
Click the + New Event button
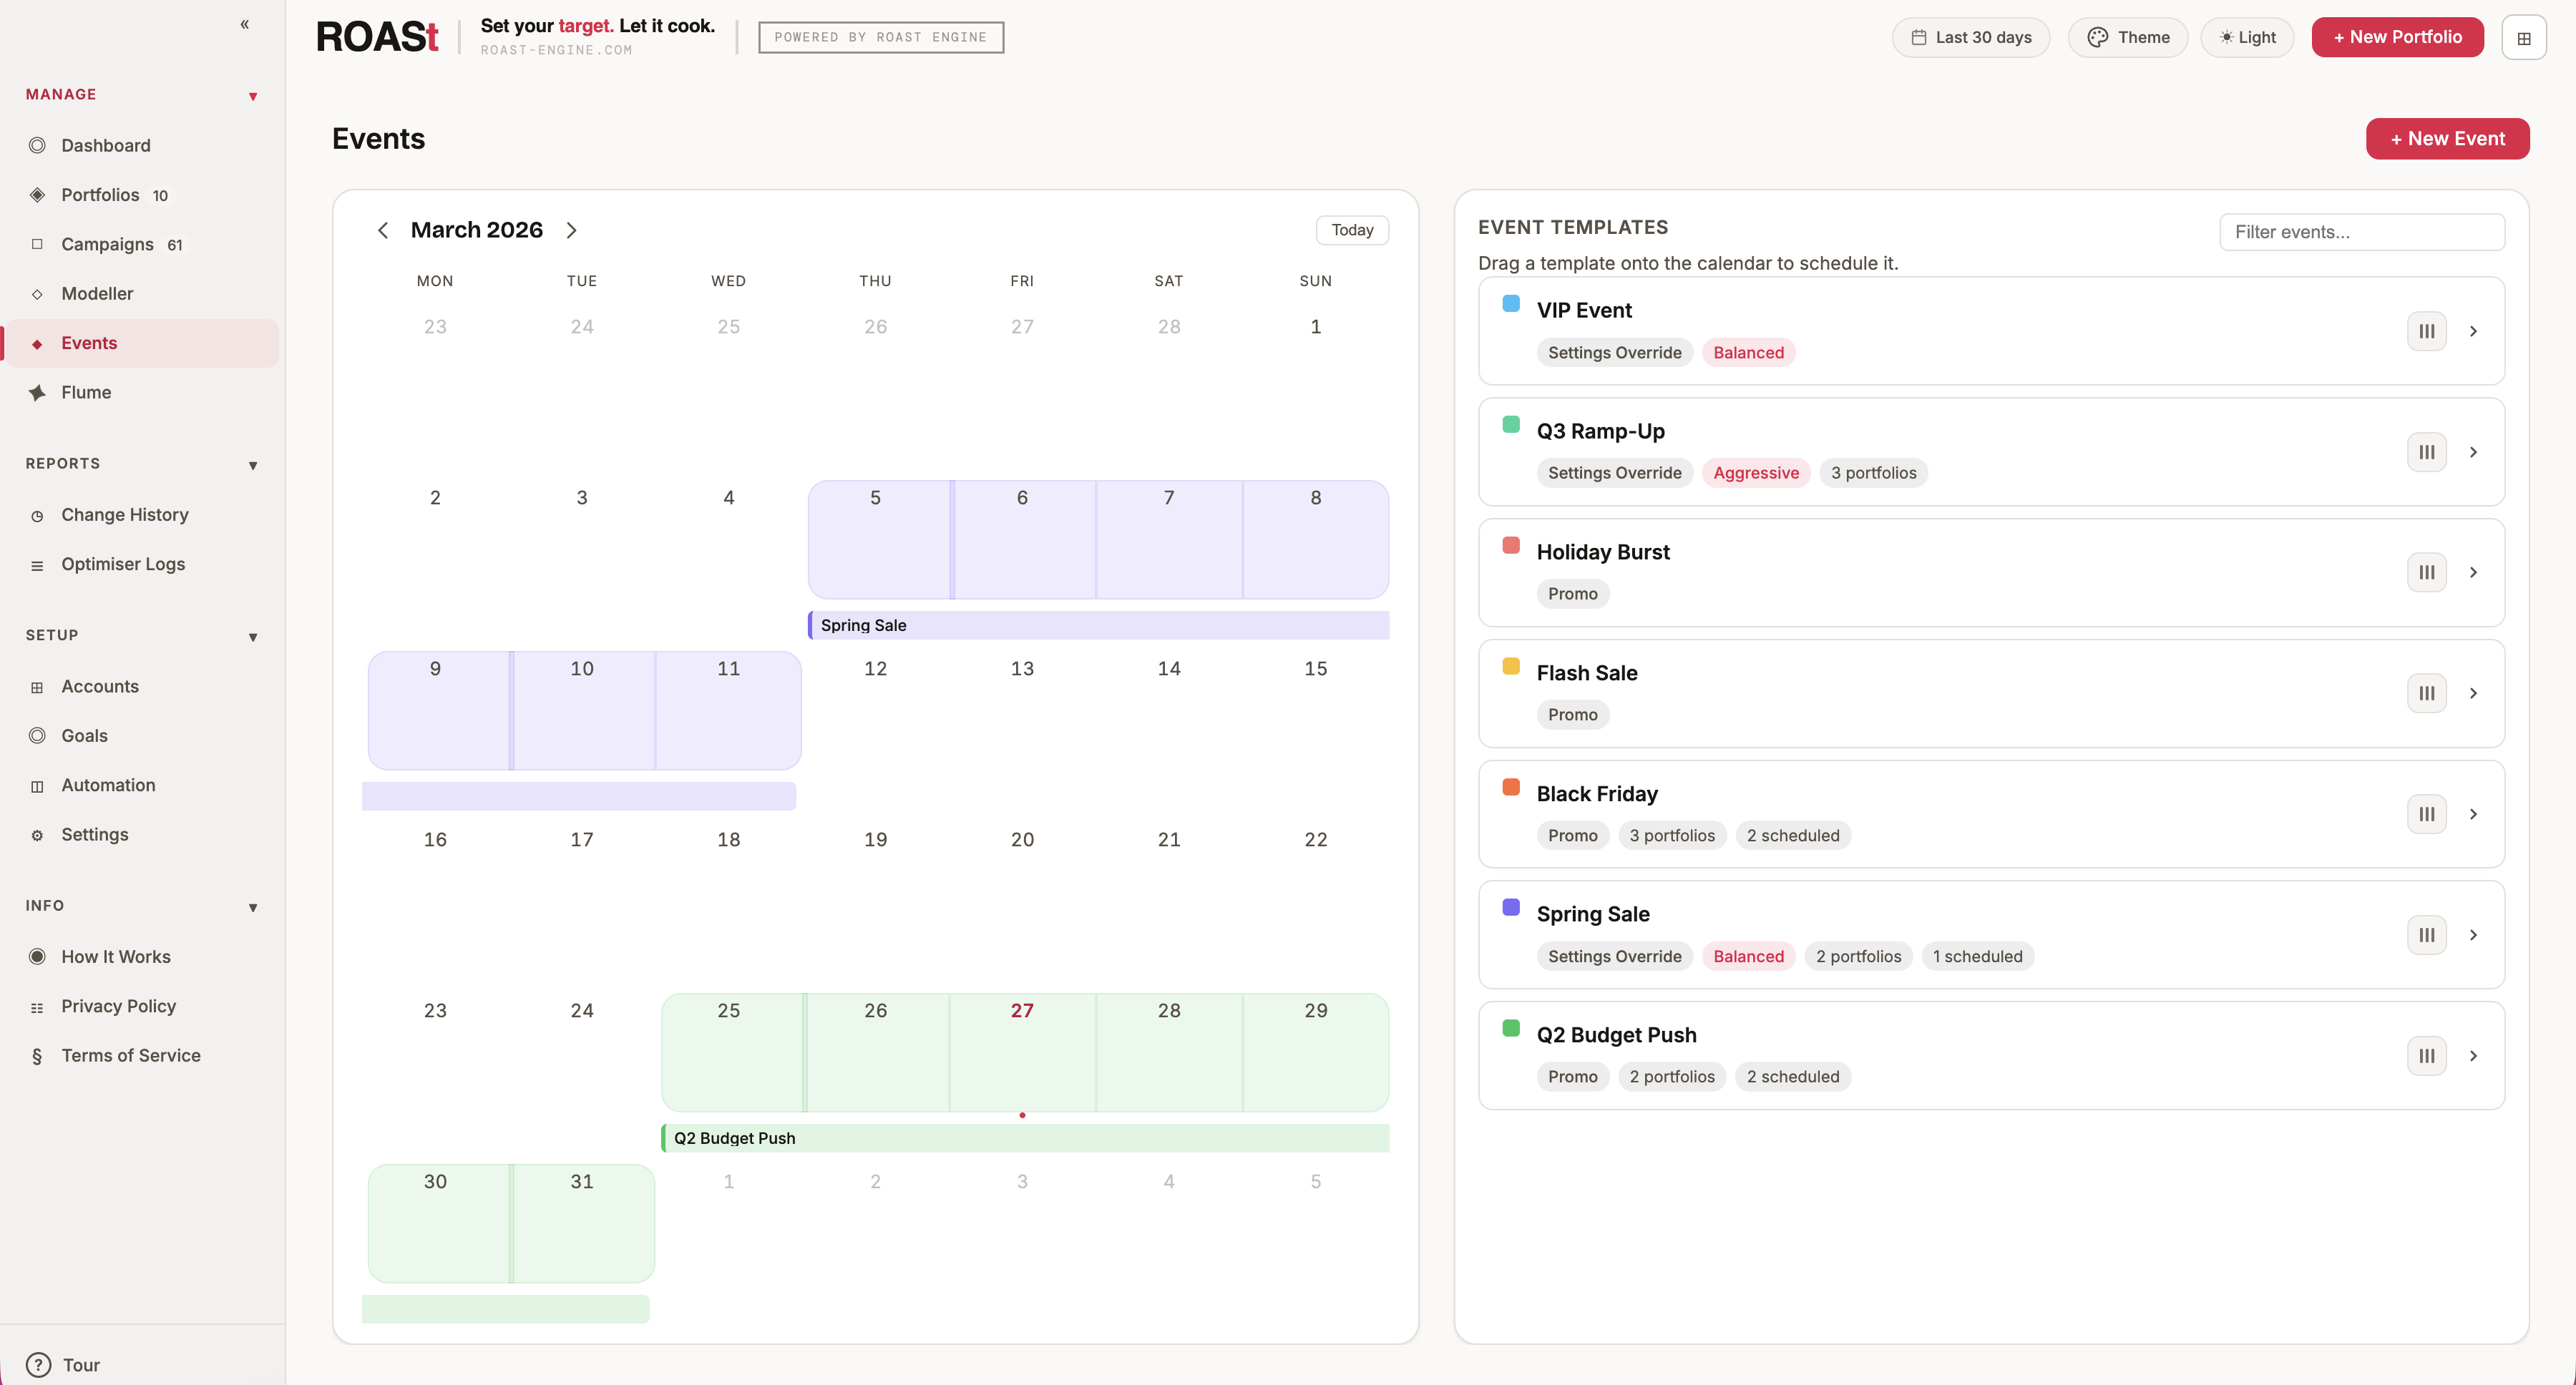tap(2447, 138)
